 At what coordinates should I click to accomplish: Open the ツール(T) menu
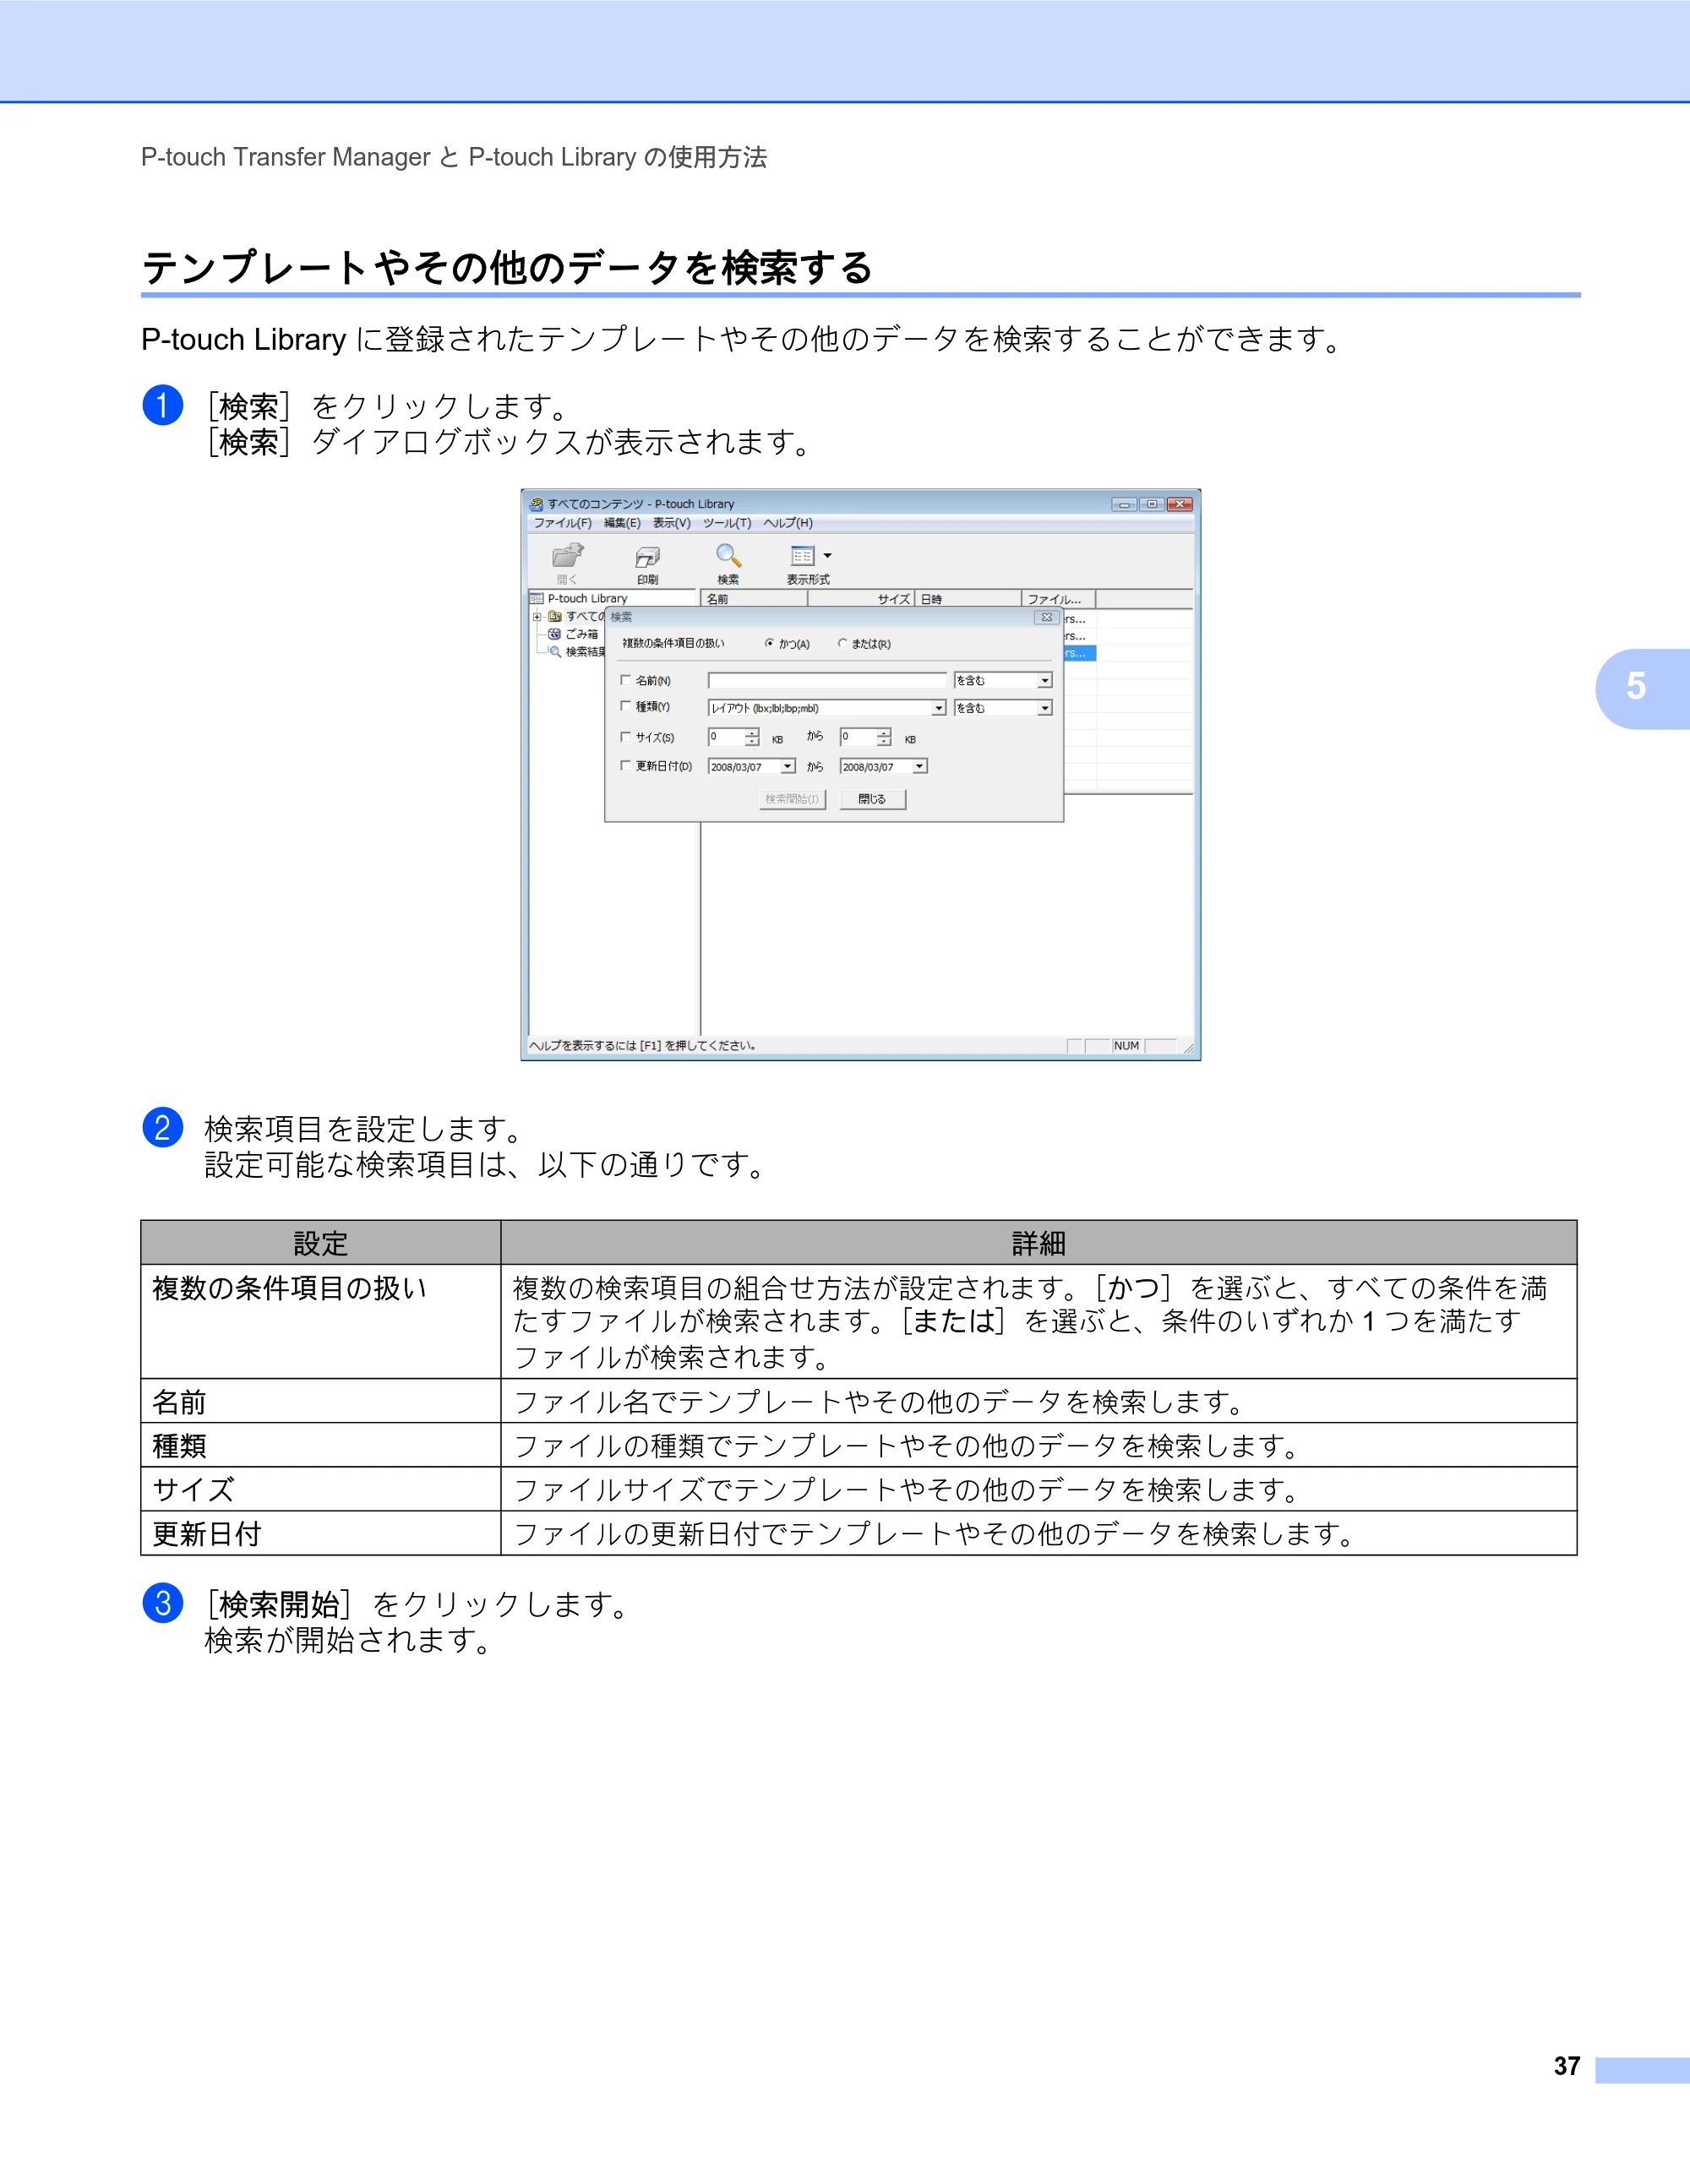[x=727, y=523]
